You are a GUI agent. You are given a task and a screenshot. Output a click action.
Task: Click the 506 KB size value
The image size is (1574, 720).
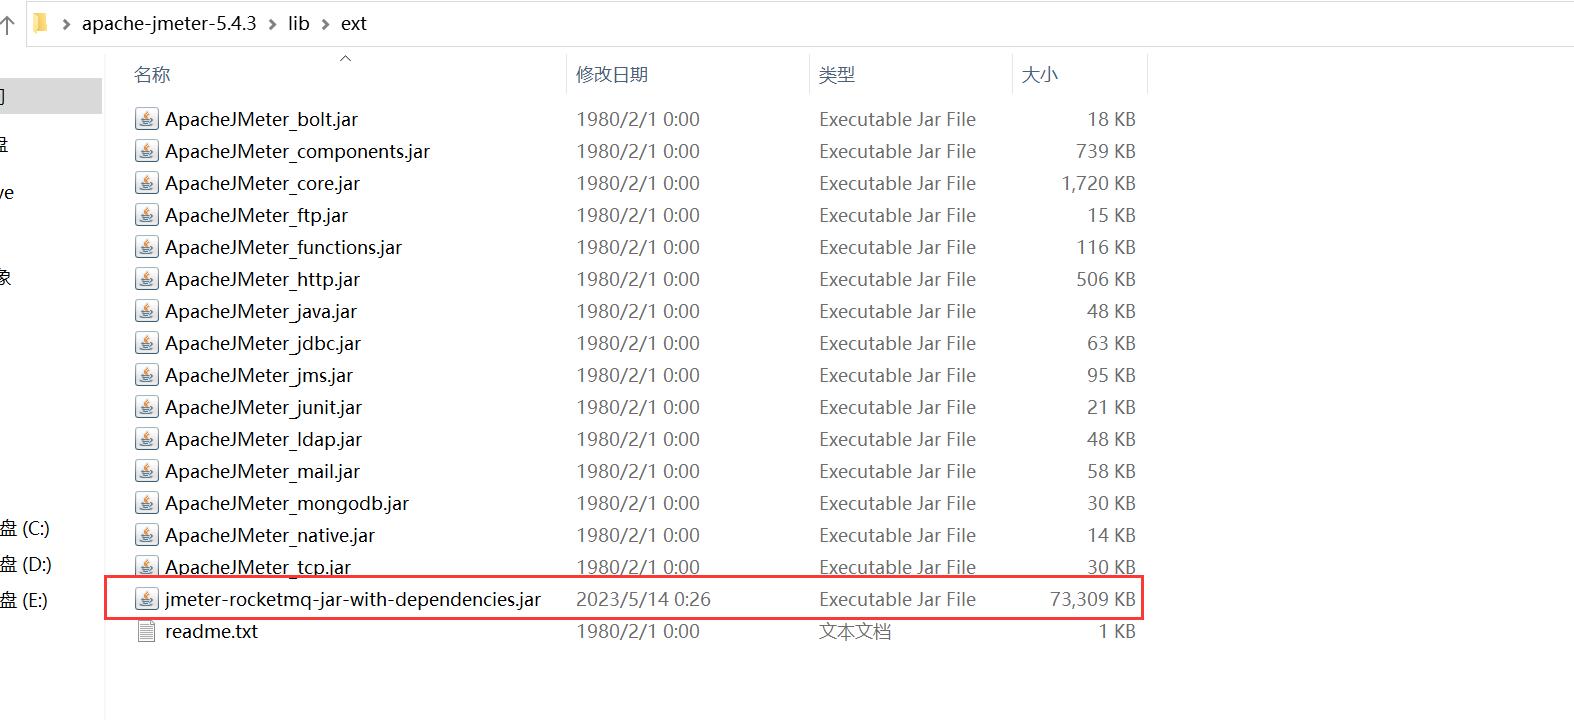pyautogui.click(x=1107, y=279)
